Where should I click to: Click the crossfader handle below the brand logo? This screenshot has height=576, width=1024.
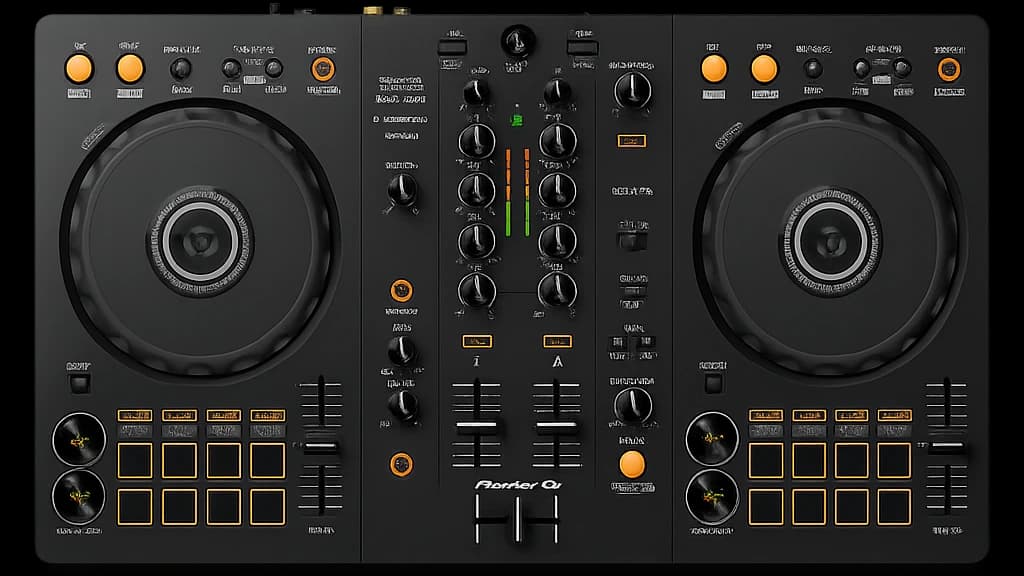tap(517, 519)
